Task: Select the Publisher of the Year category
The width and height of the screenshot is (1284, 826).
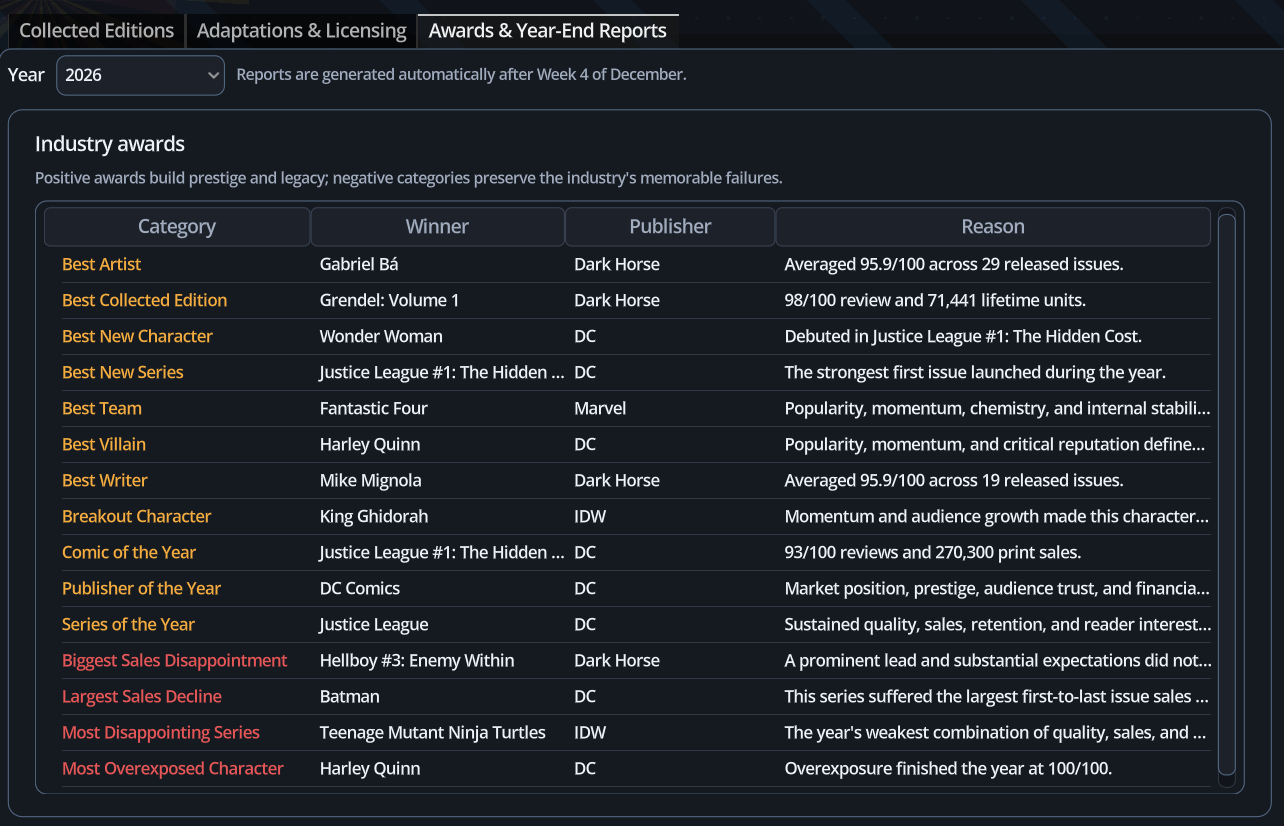Action: (141, 589)
